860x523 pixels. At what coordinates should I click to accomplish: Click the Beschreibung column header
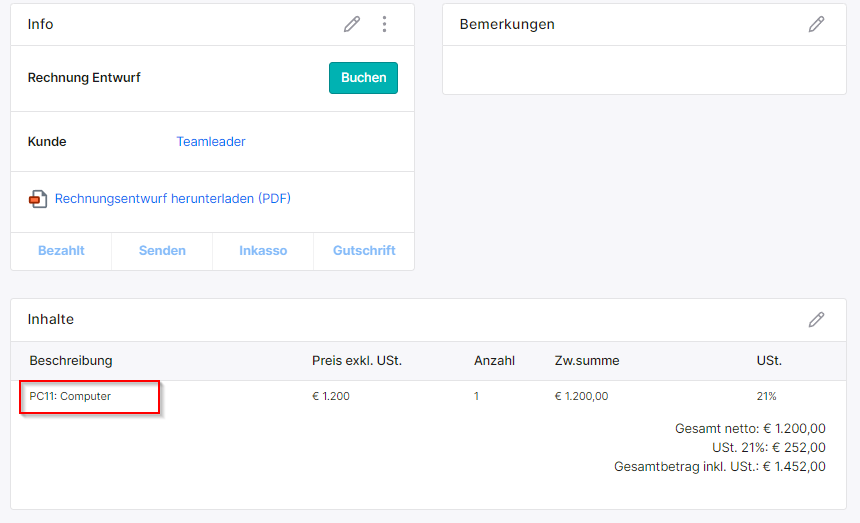pyautogui.click(x=71, y=361)
